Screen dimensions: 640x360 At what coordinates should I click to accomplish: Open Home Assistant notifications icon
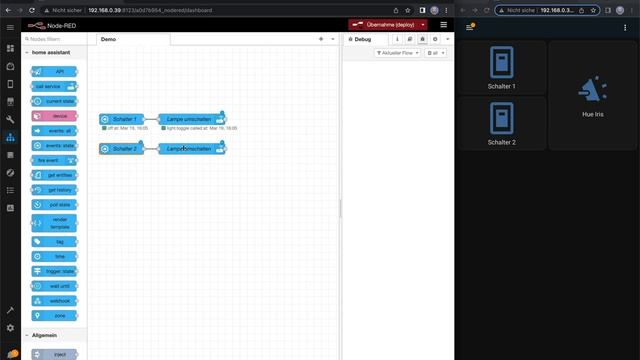(12, 354)
